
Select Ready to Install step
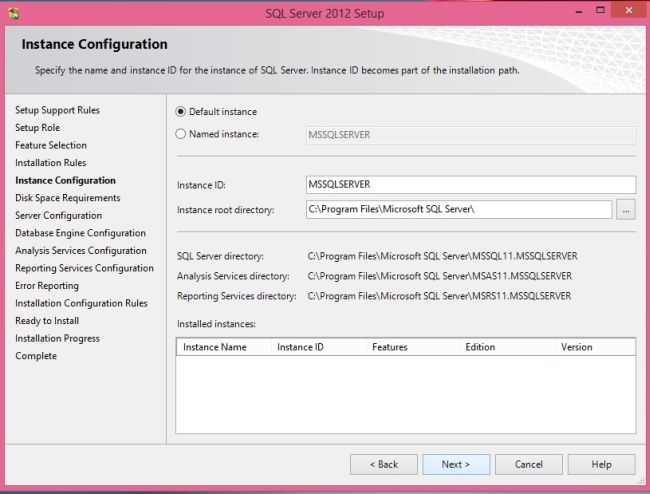47,321
